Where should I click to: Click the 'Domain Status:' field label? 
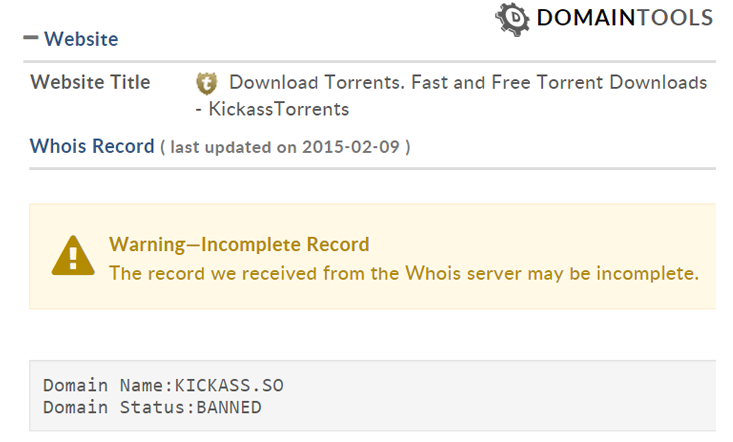(118, 406)
